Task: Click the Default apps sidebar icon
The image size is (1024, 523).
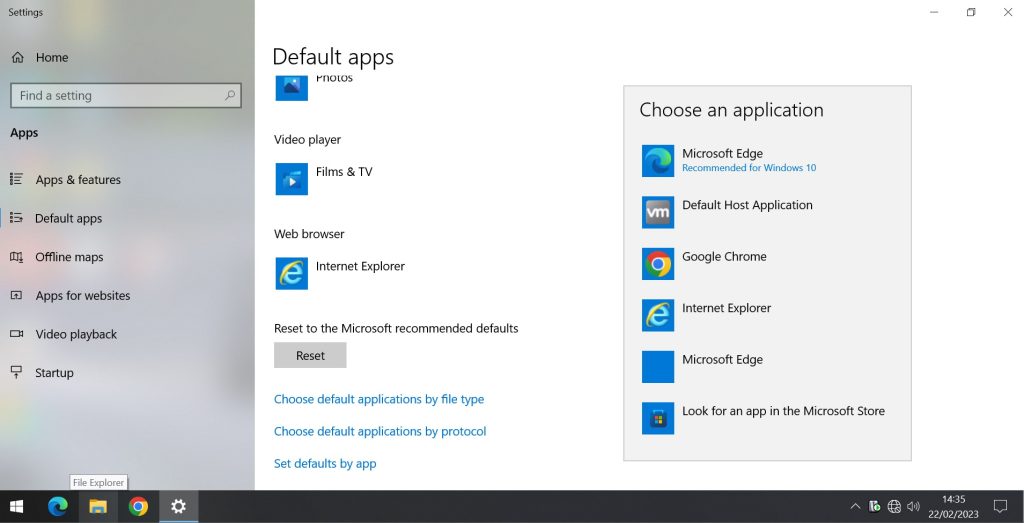Action: (17, 218)
